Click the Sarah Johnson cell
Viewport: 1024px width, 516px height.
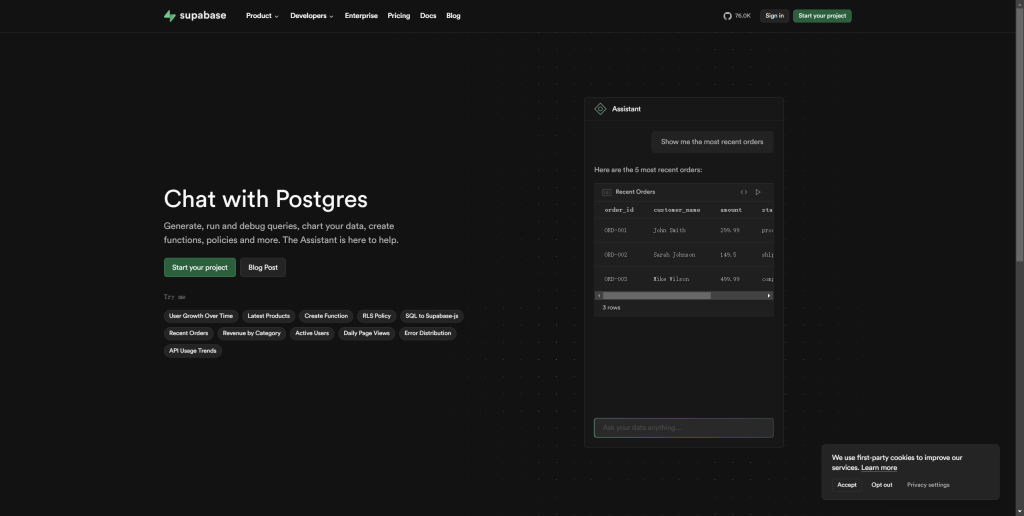click(674, 255)
